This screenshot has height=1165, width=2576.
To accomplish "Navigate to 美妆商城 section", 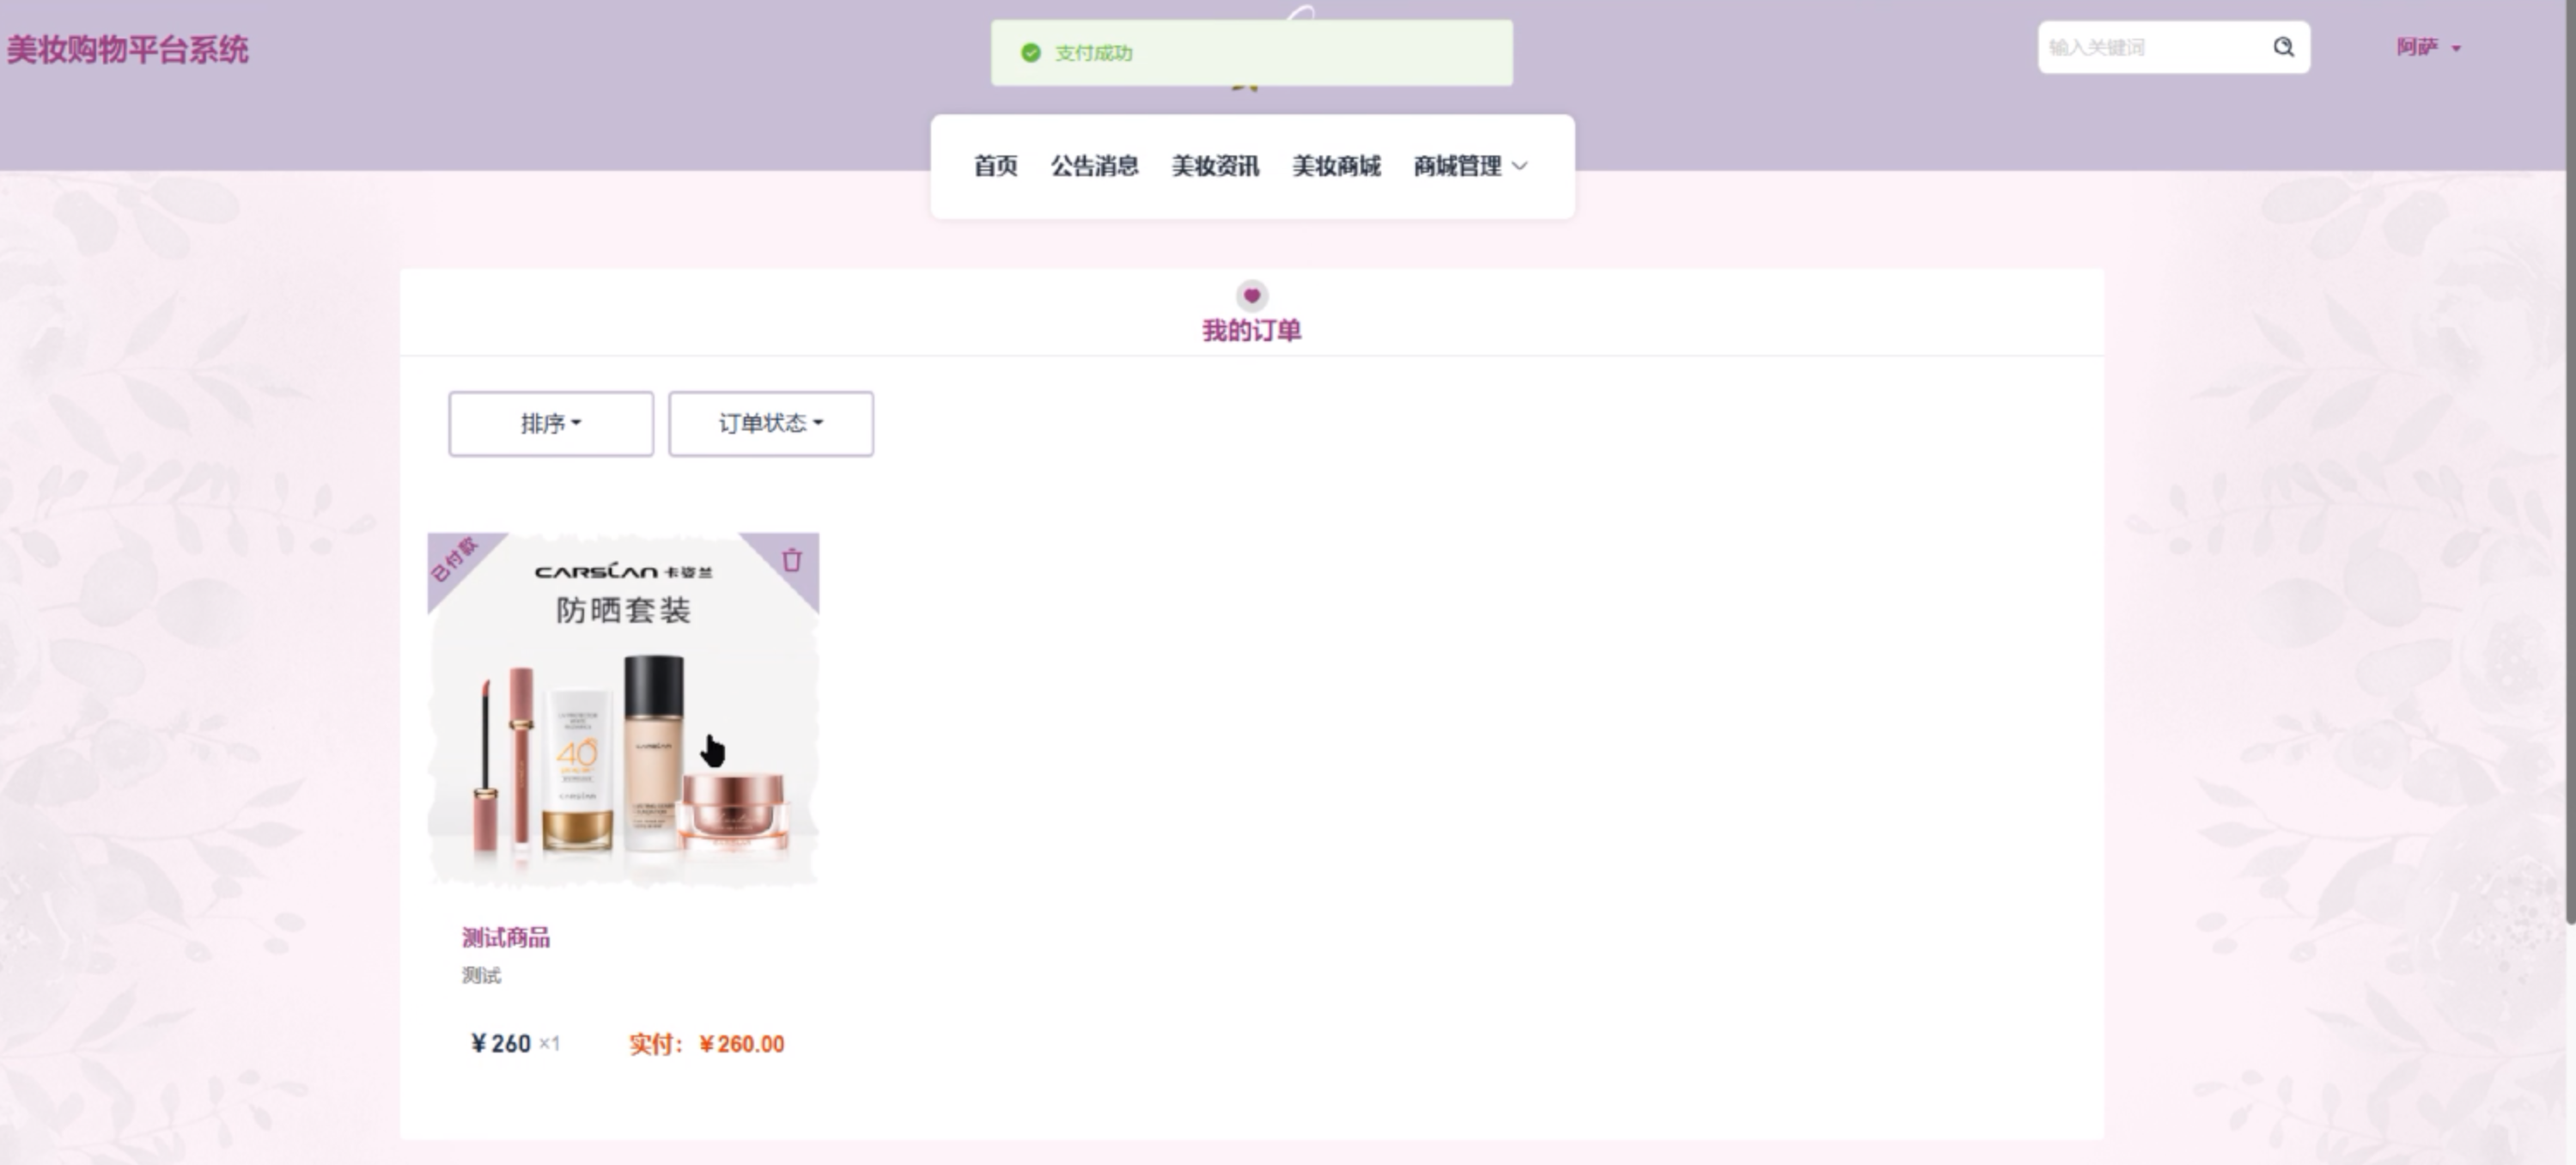I will click(x=1336, y=166).
